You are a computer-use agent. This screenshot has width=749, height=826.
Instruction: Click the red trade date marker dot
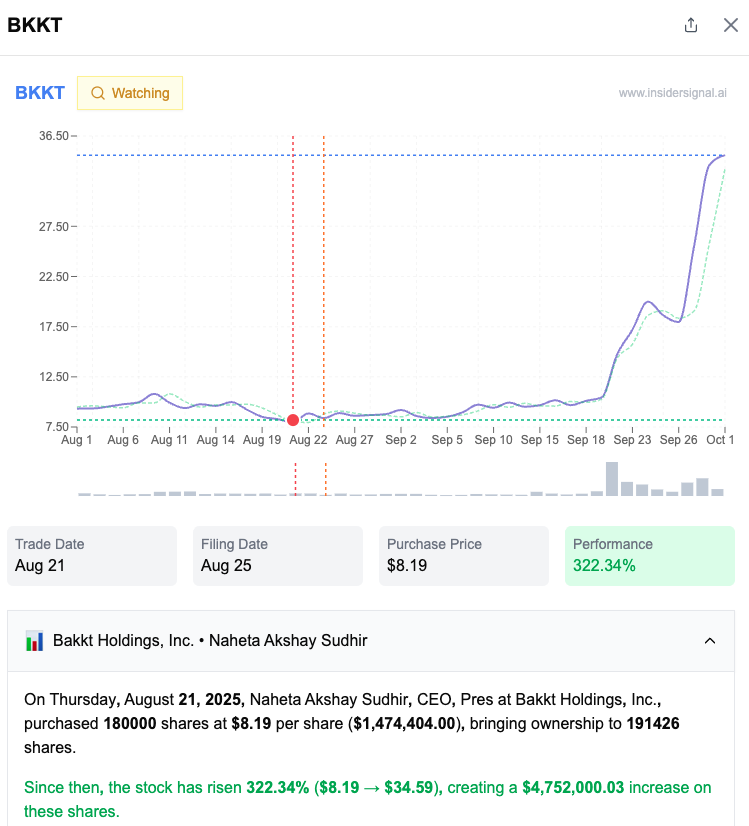pyautogui.click(x=293, y=420)
